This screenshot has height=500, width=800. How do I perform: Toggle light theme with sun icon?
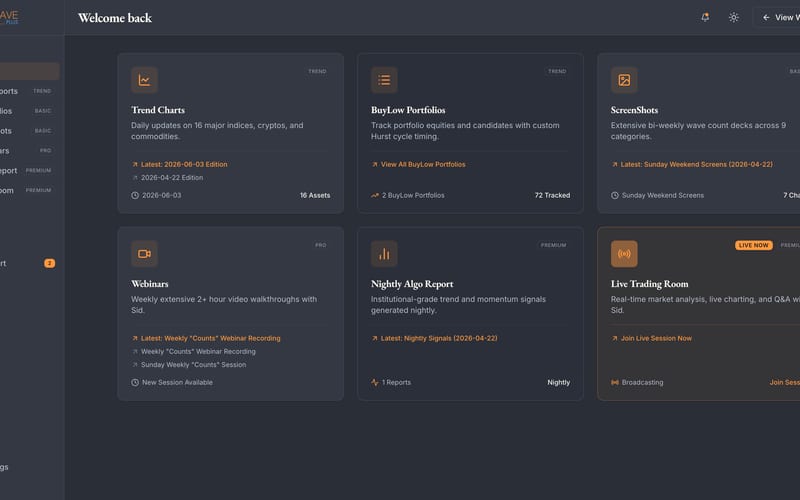coord(734,17)
